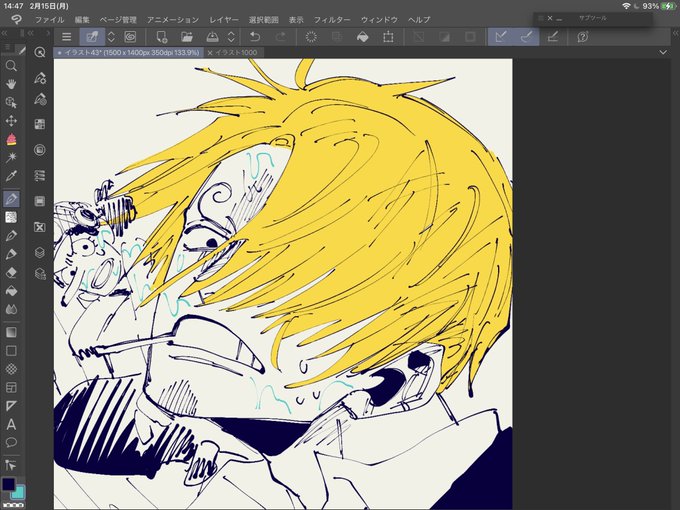680x510 pixels.
Task: Switch to the イラスト43 canvas tab
Action: [x=129, y=52]
